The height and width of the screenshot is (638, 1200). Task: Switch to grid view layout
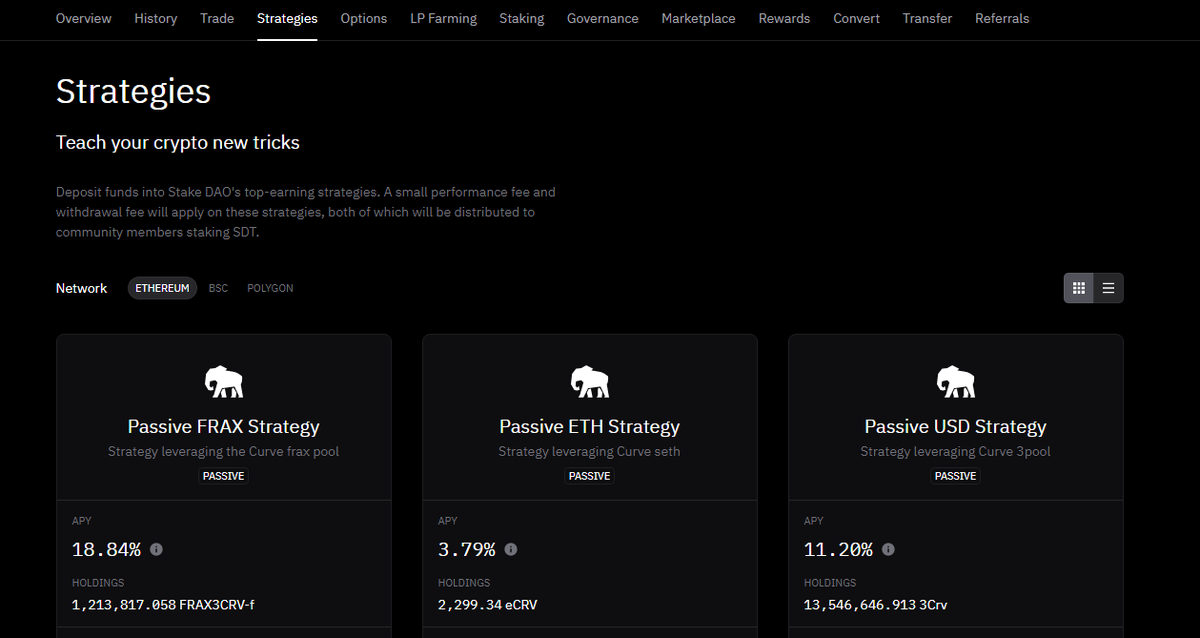[x=1079, y=288]
